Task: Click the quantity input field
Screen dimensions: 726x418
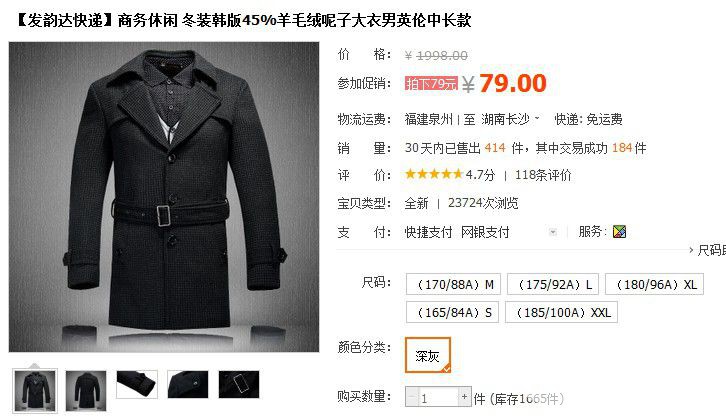Action: tap(438, 397)
